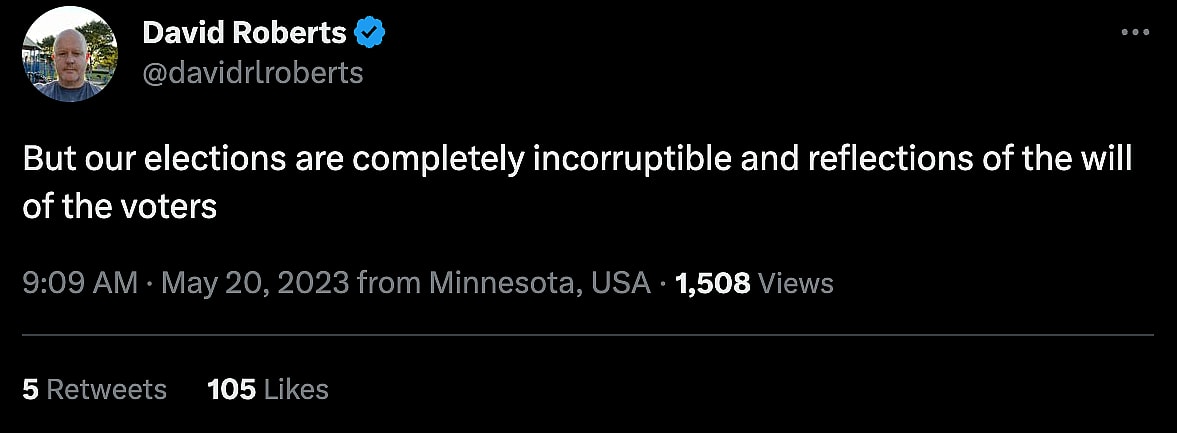Open the three-dot more options menu
This screenshot has height=433, width=1177.
click(1135, 33)
